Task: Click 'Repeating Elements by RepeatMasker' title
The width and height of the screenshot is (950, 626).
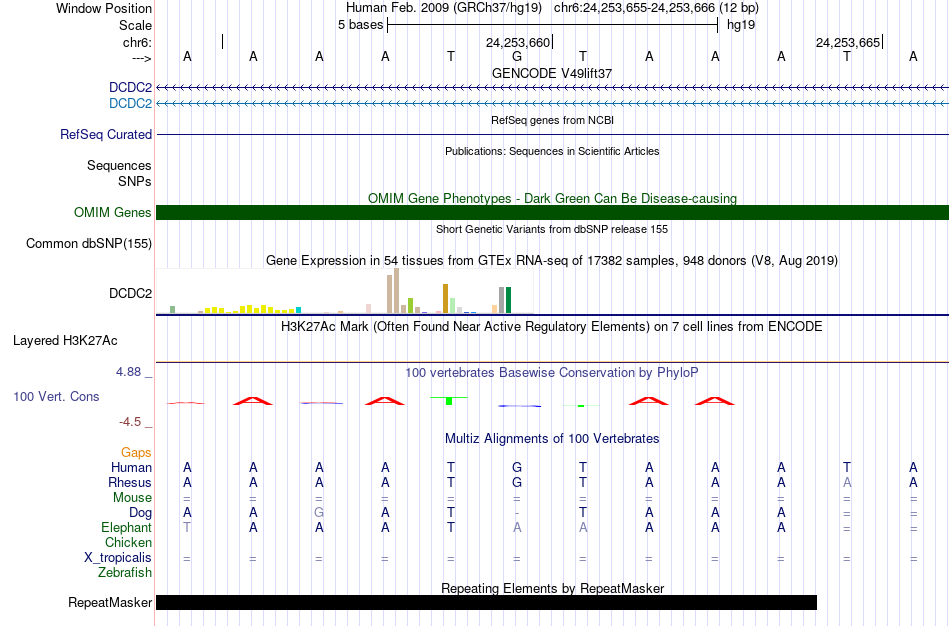Action: point(552,588)
